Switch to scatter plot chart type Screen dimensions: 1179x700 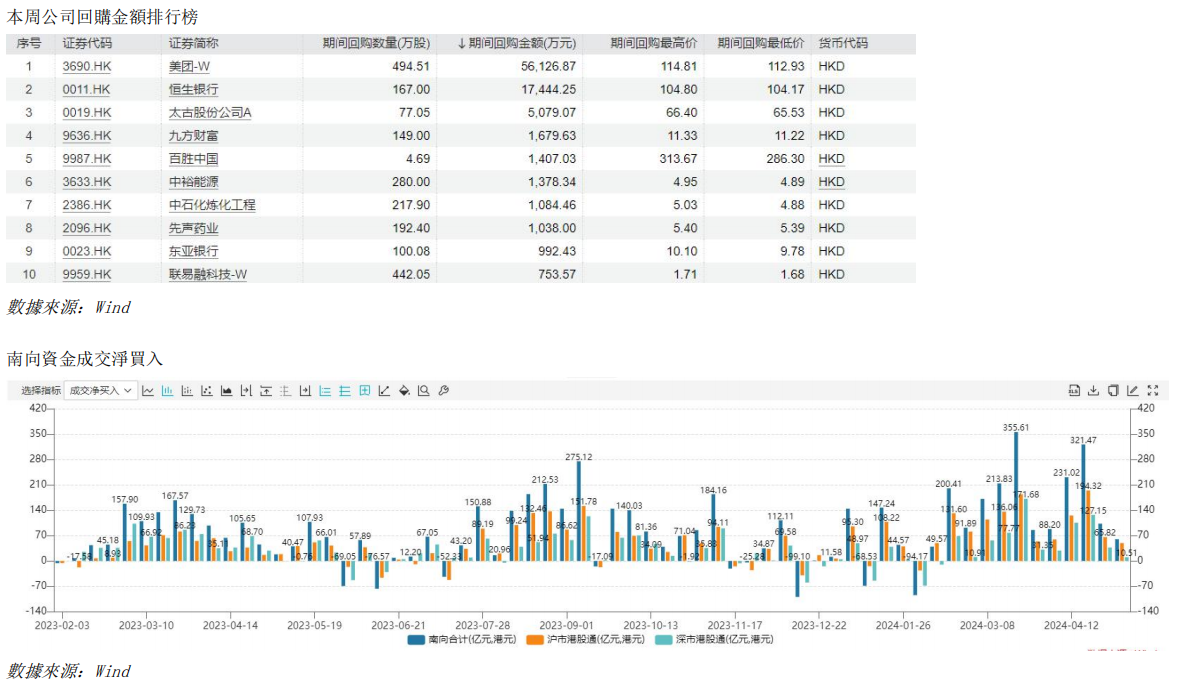click(207, 391)
